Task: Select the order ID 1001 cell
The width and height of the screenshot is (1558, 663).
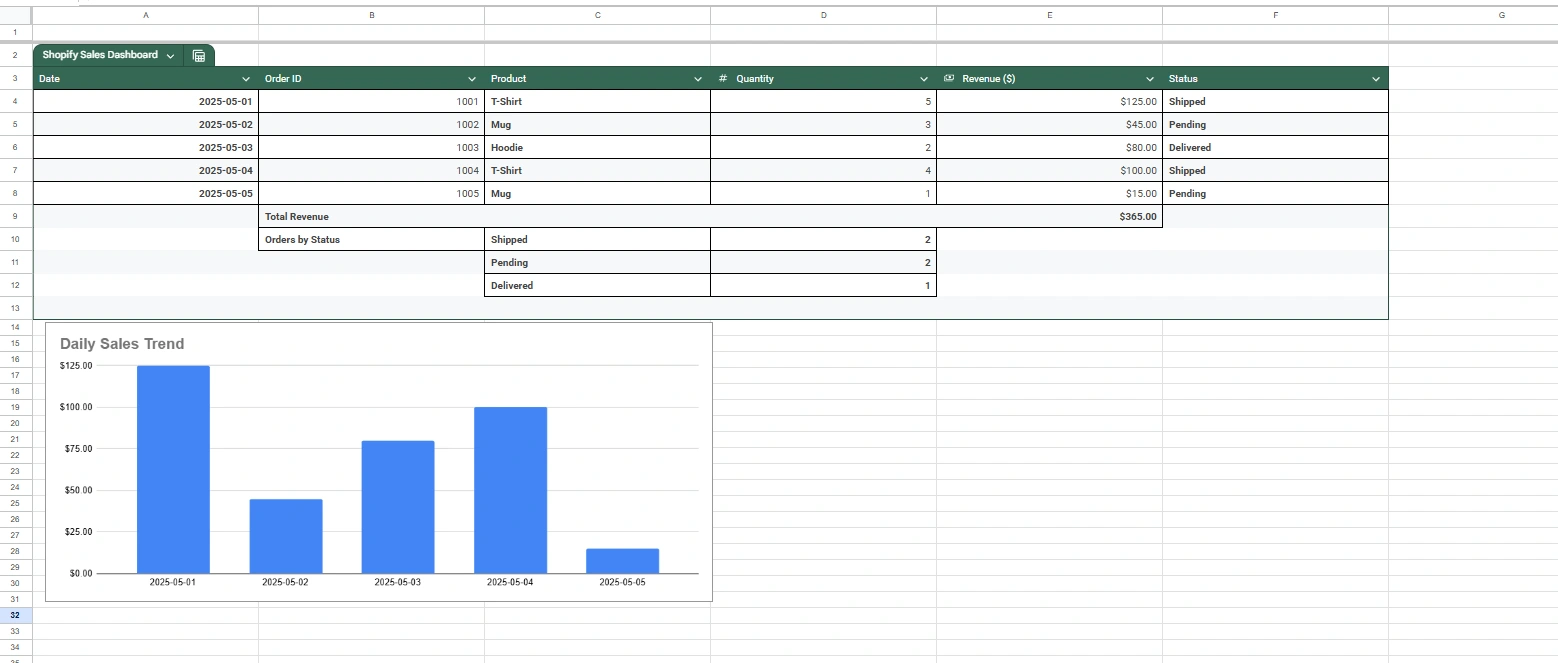Action: click(372, 102)
